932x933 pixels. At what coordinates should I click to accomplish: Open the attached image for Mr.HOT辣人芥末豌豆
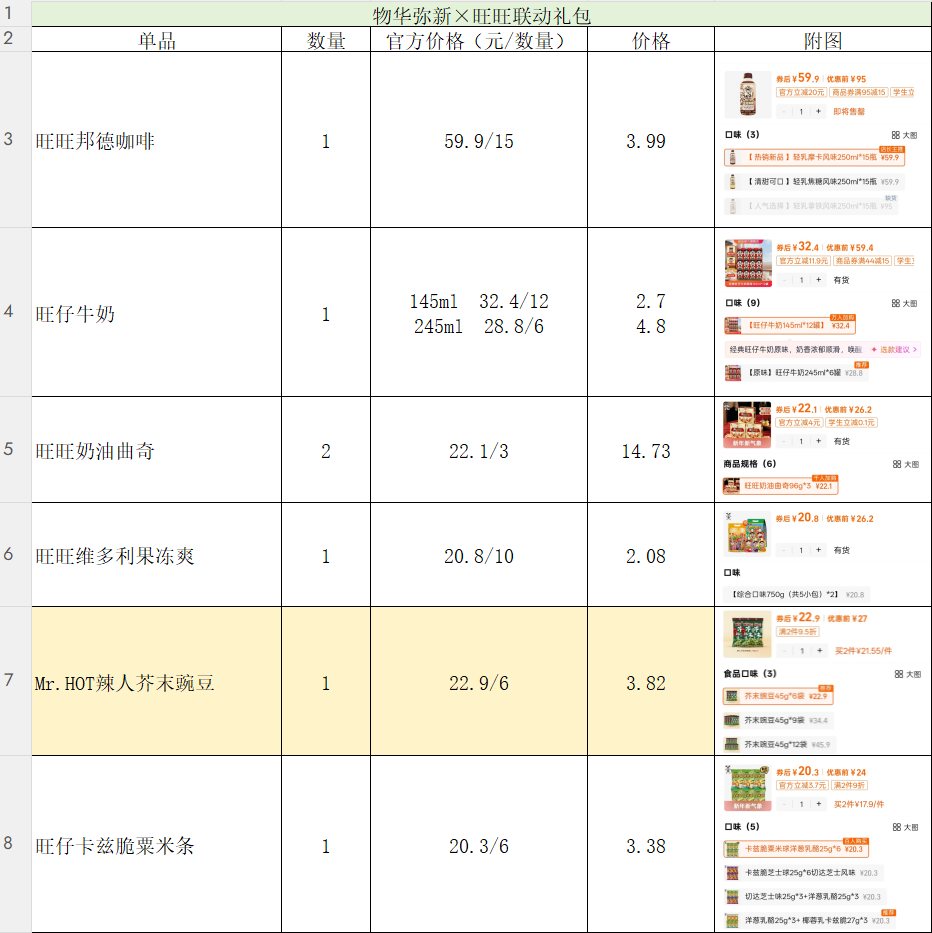coord(821,681)
